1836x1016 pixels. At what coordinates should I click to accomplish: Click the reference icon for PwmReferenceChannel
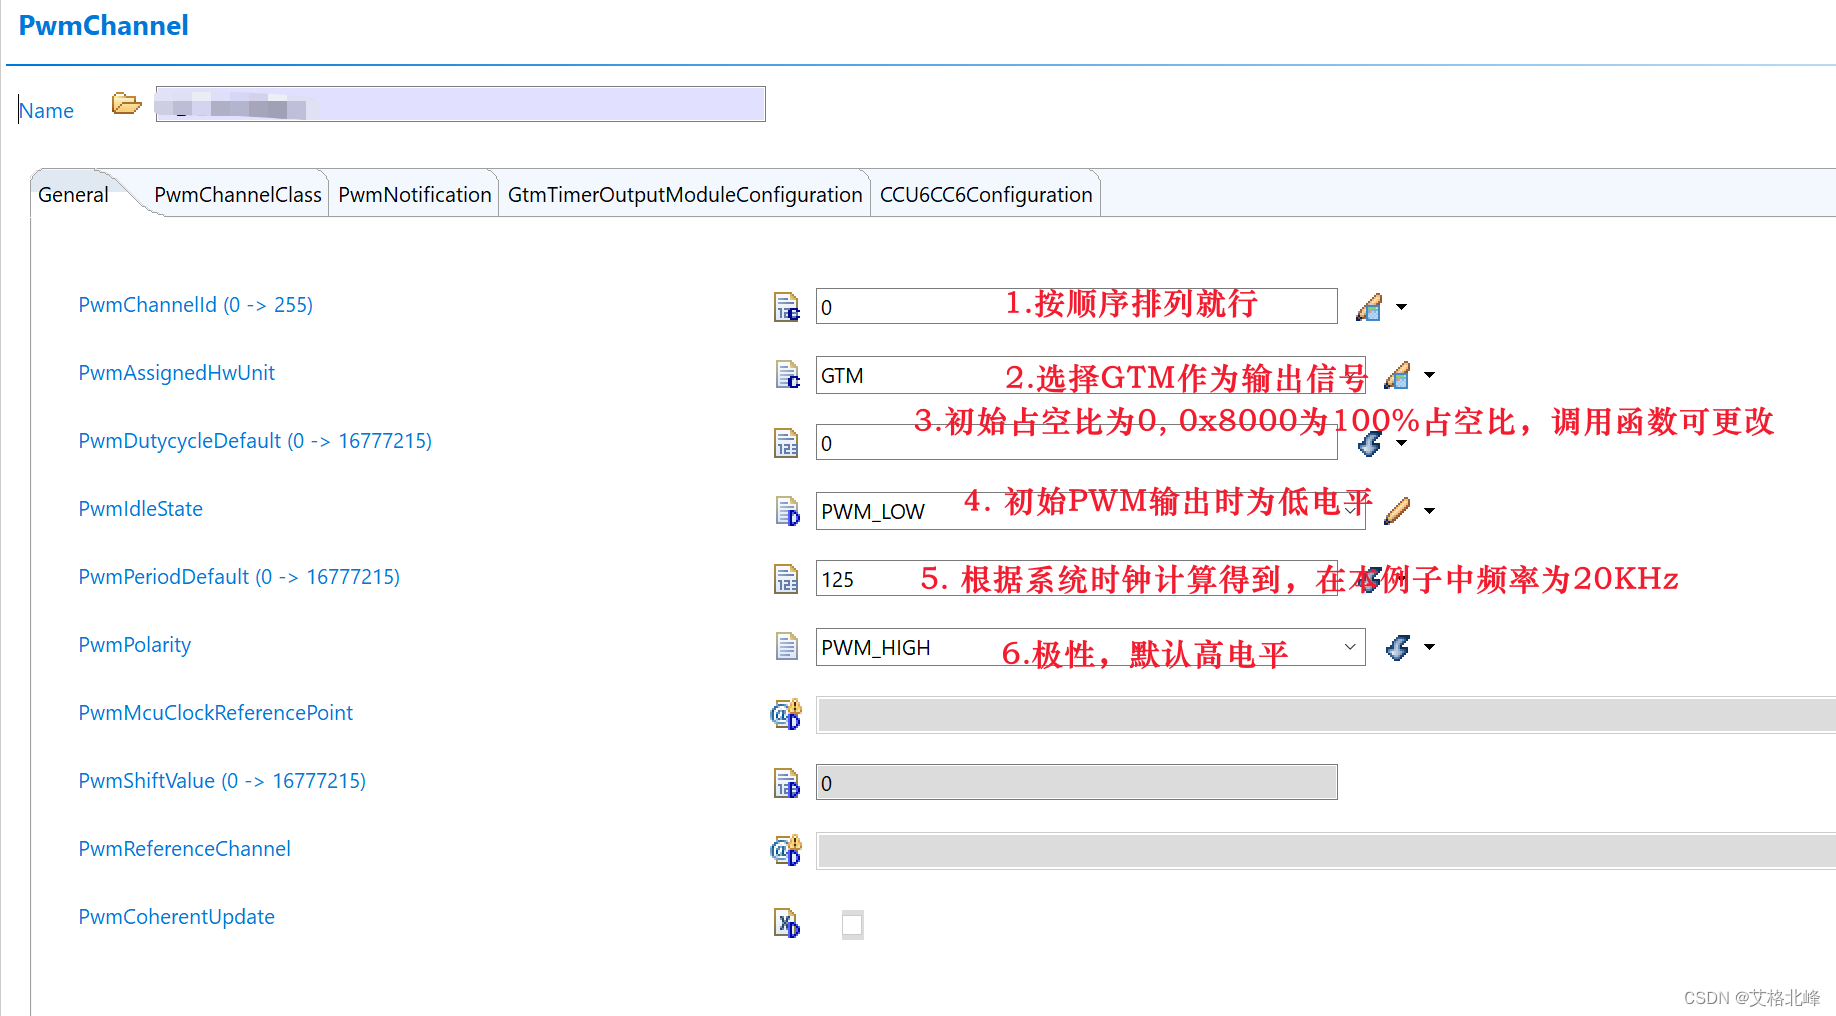pos(786,849)
